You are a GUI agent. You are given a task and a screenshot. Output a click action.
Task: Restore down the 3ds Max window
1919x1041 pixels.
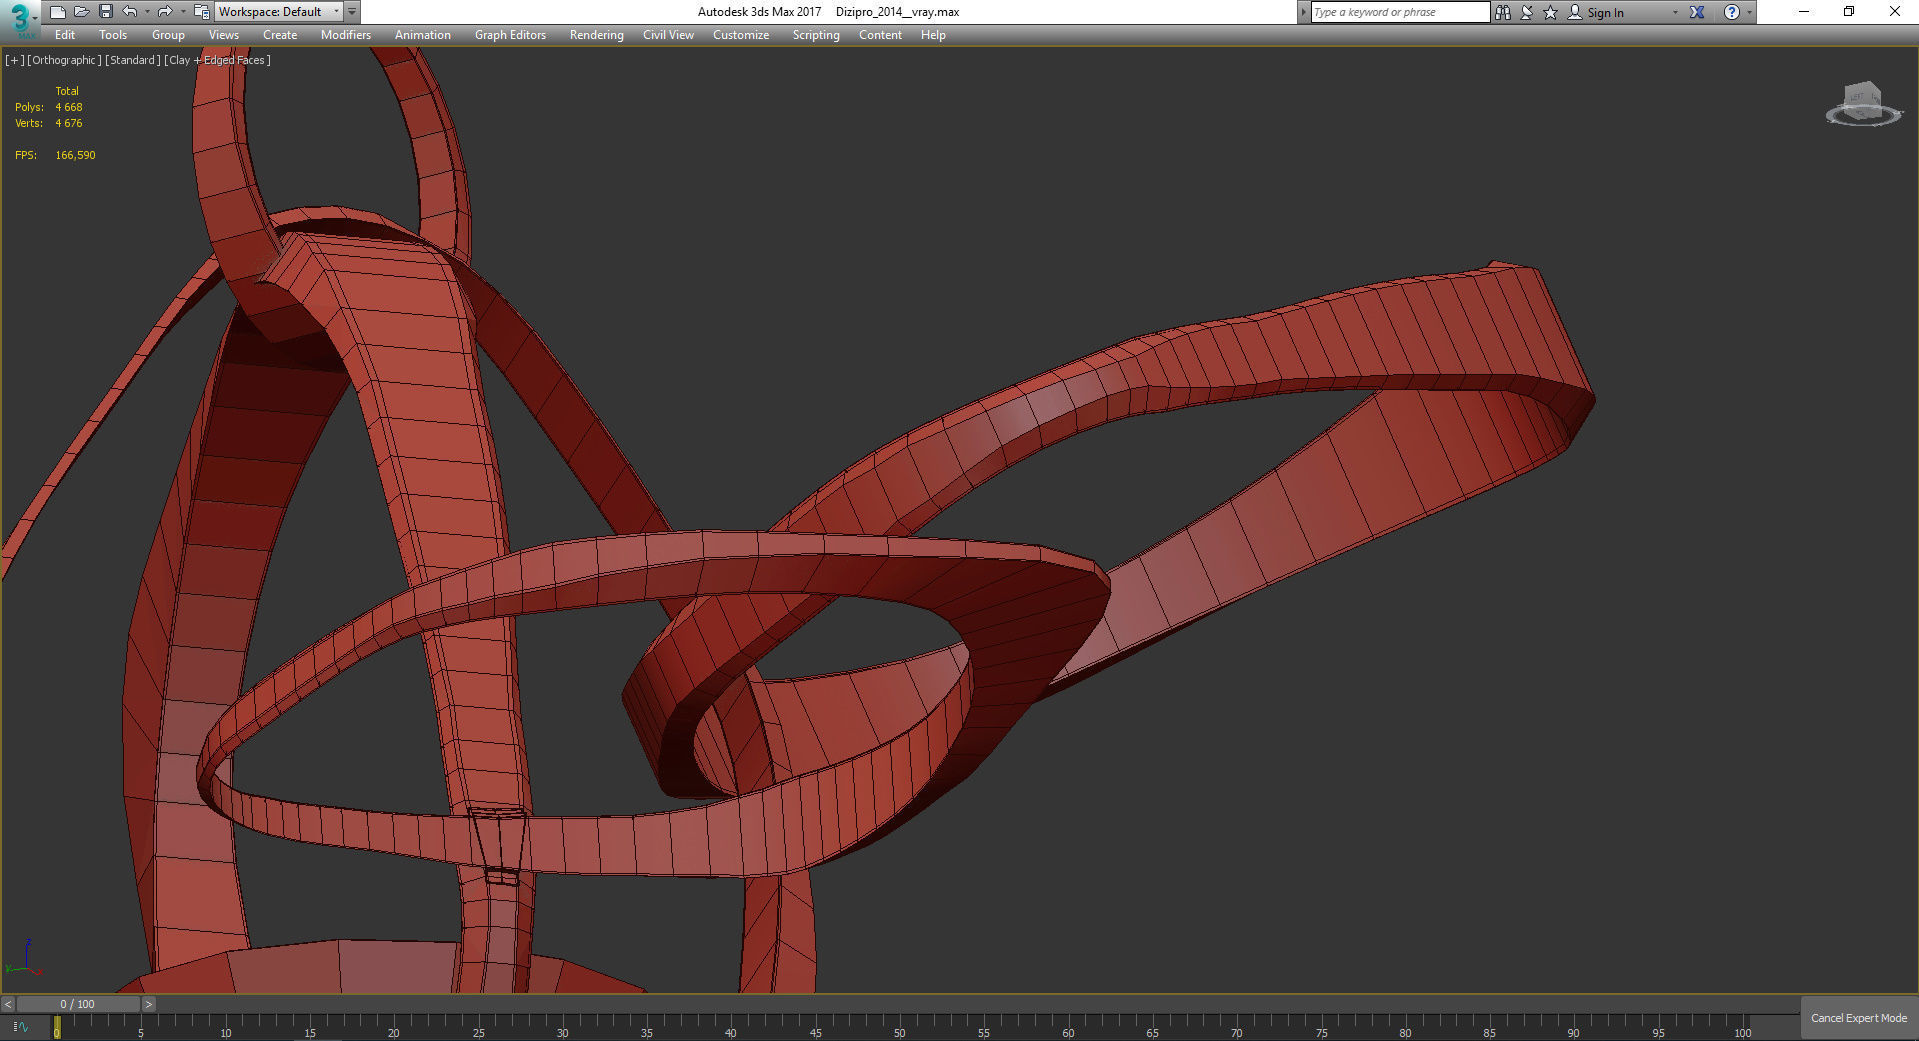[1849, 12]
